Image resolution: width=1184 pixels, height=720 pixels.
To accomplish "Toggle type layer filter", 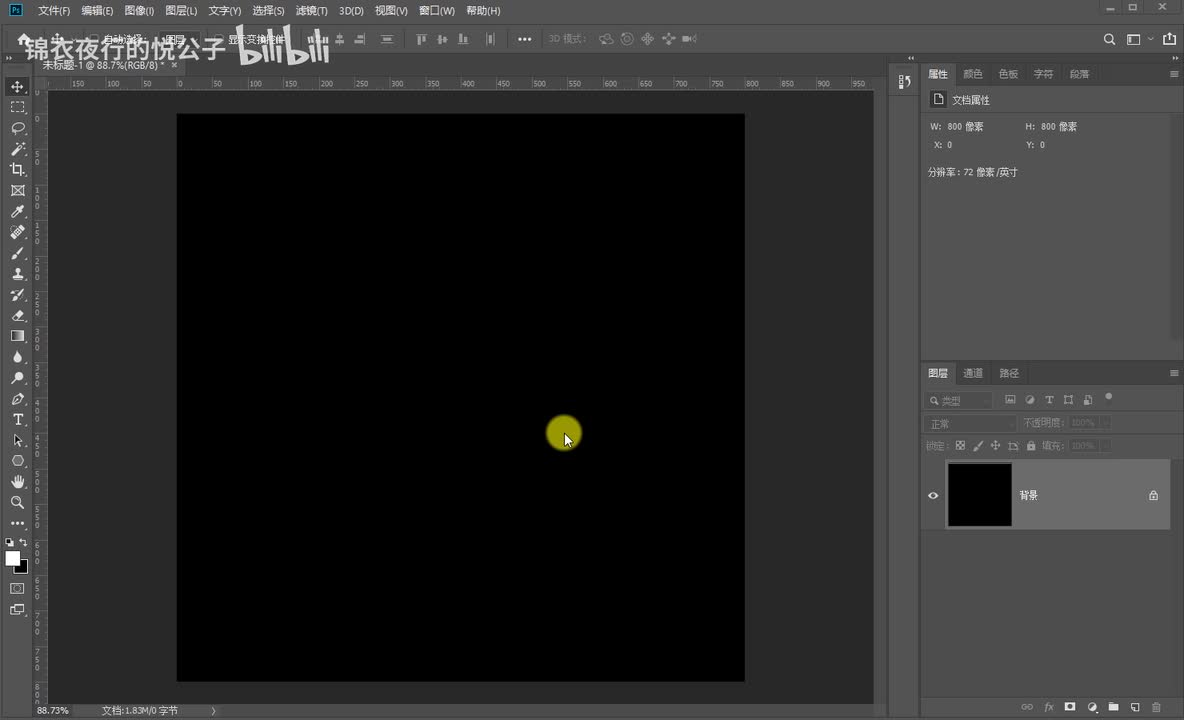I will [x=1049, y=399].
